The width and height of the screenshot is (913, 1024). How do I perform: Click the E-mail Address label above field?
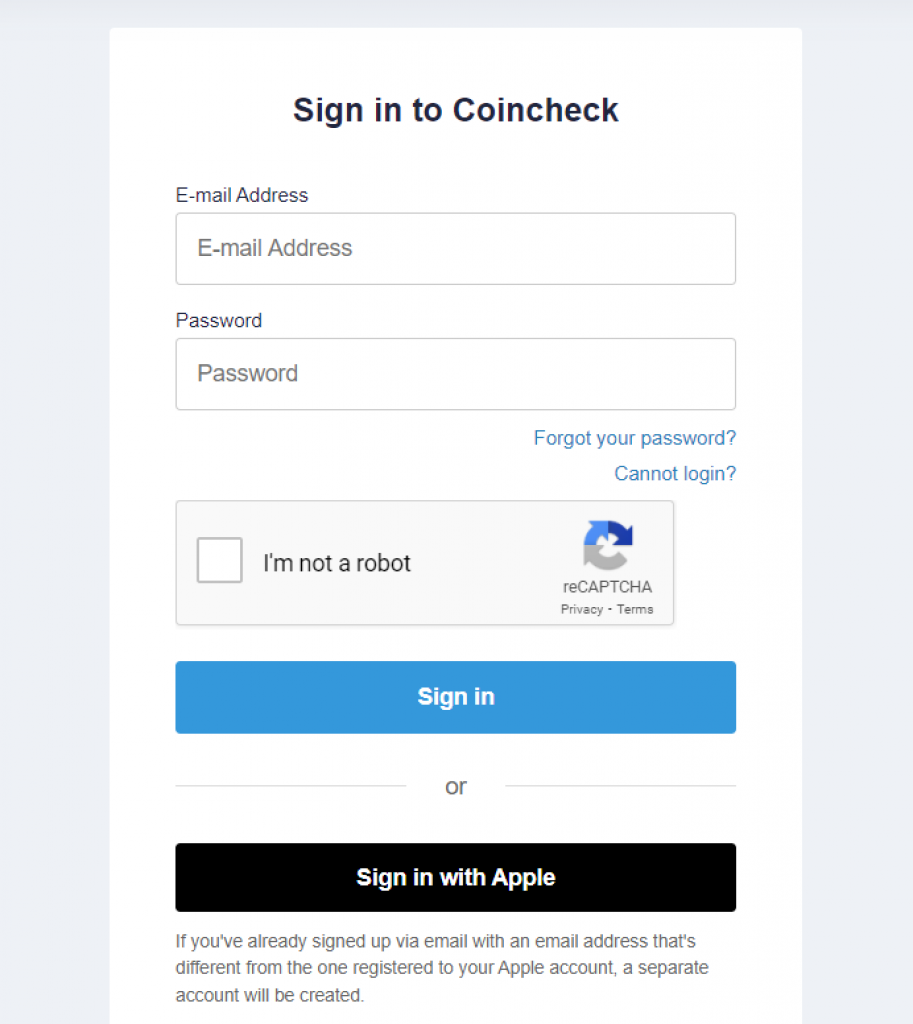242,195
